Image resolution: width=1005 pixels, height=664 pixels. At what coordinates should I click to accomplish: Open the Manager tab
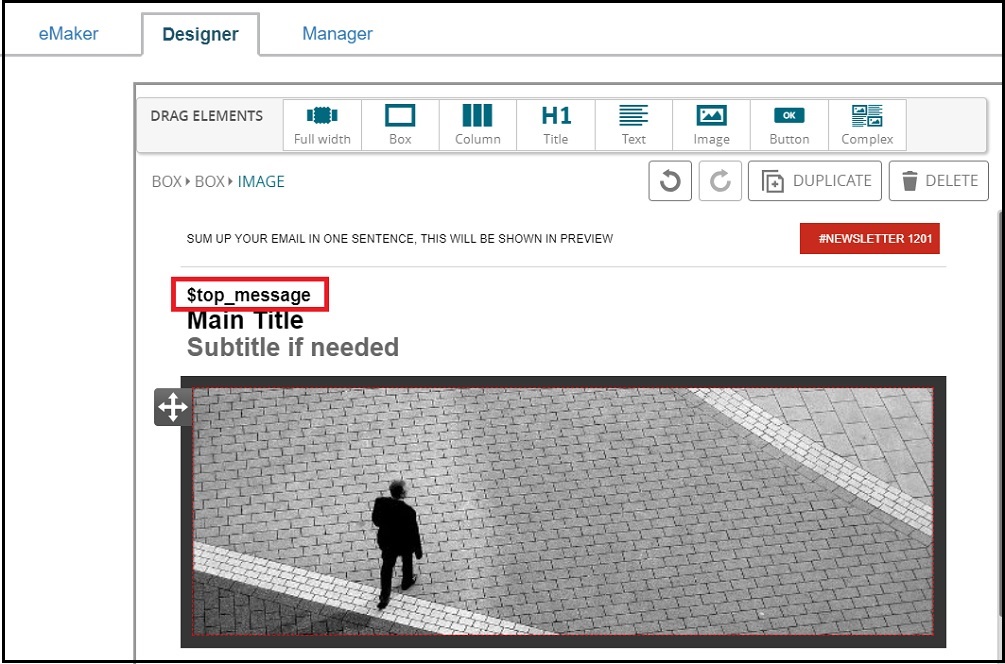[x=337, y=34]
